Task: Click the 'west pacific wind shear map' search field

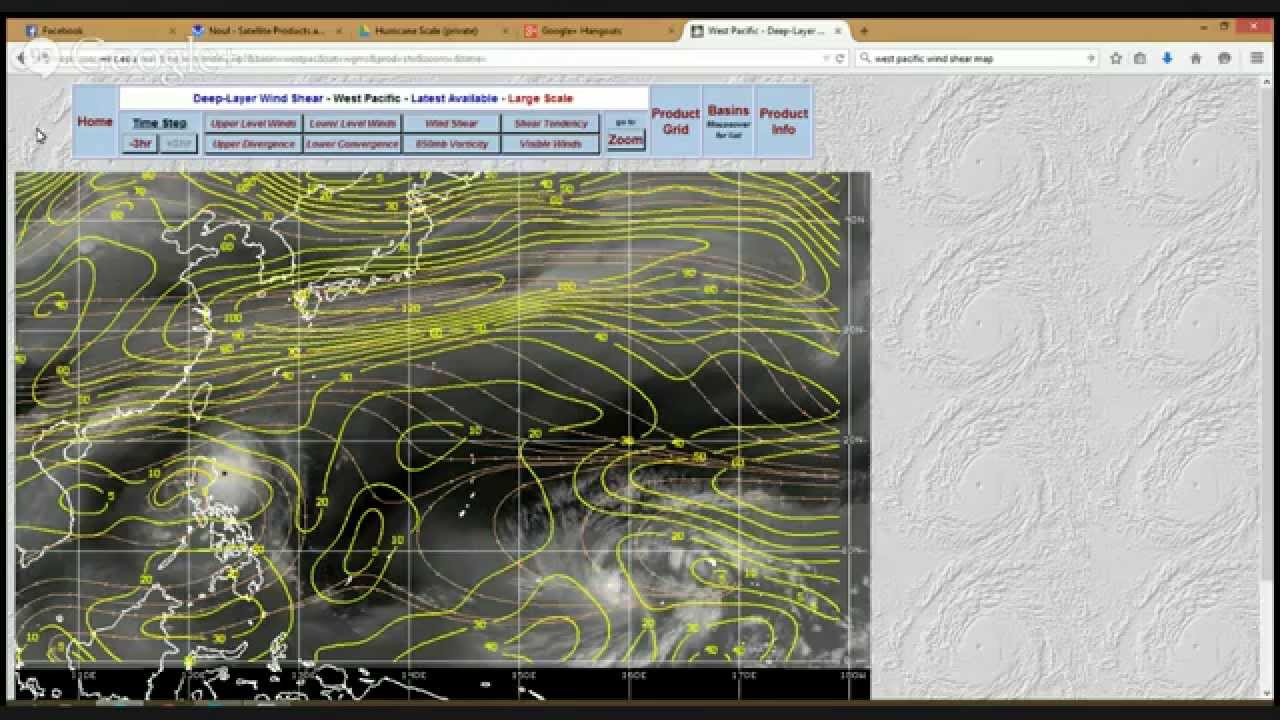Action: point(978,59)
